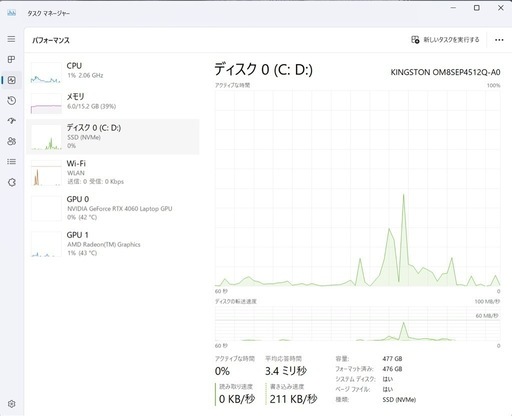This screenshot has height=416, width=512.
Task: Click the disk active time graph
Action: click(x=358, y=188)
